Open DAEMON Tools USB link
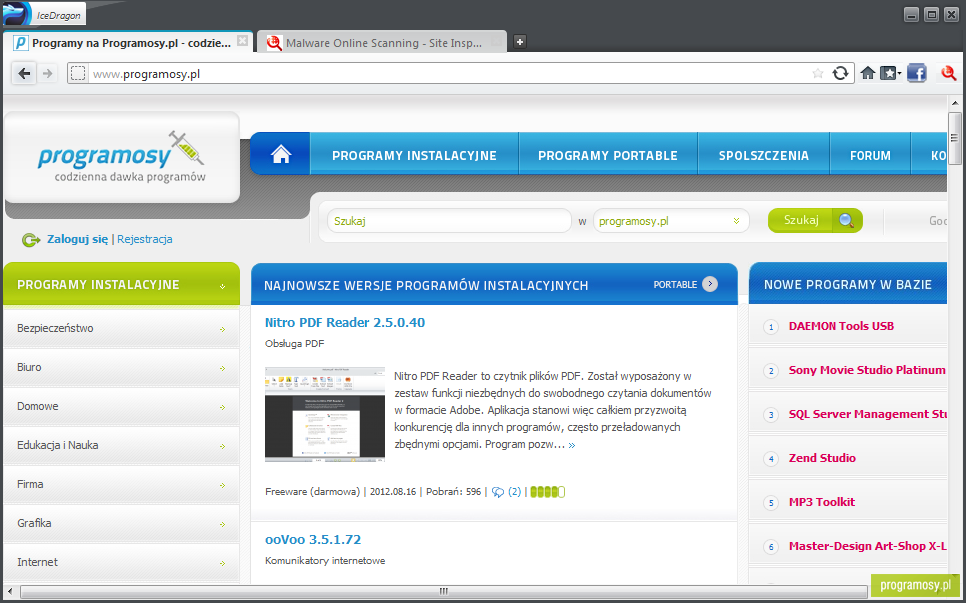The width and height of the screenshot is (966, 603). (841, 326)
